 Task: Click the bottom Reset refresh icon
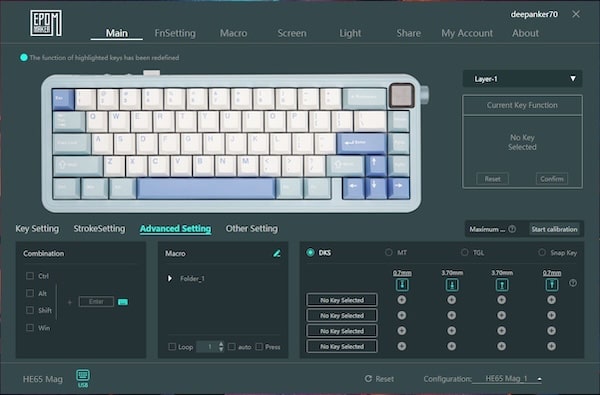pos(368,379)
